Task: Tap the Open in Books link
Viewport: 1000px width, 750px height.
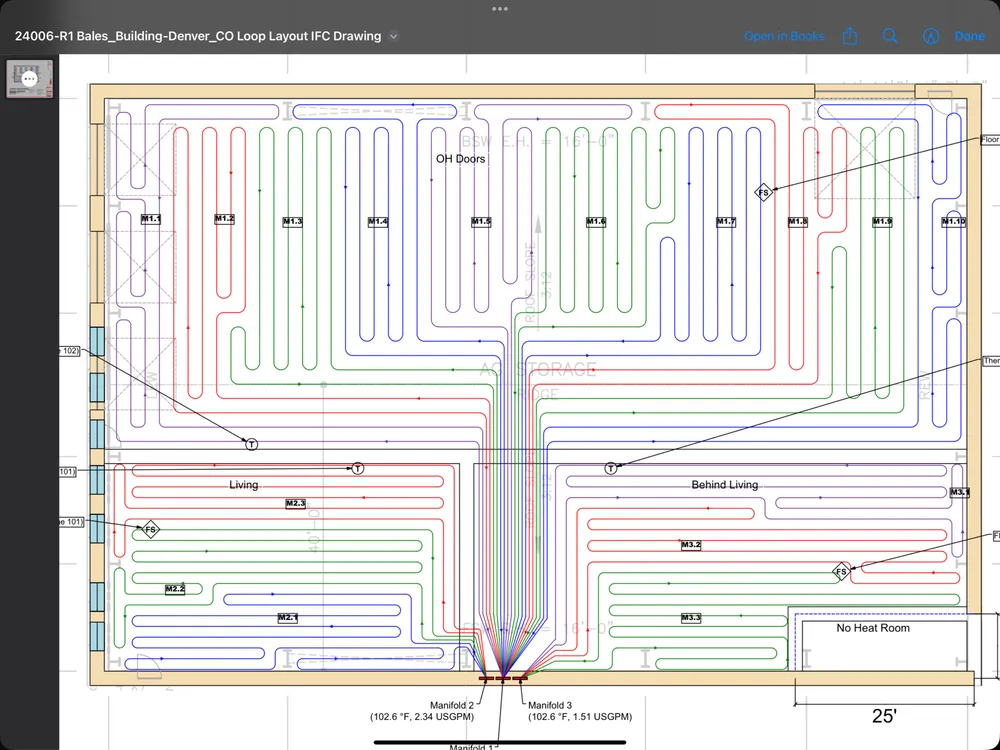Action: coord(784,36)
